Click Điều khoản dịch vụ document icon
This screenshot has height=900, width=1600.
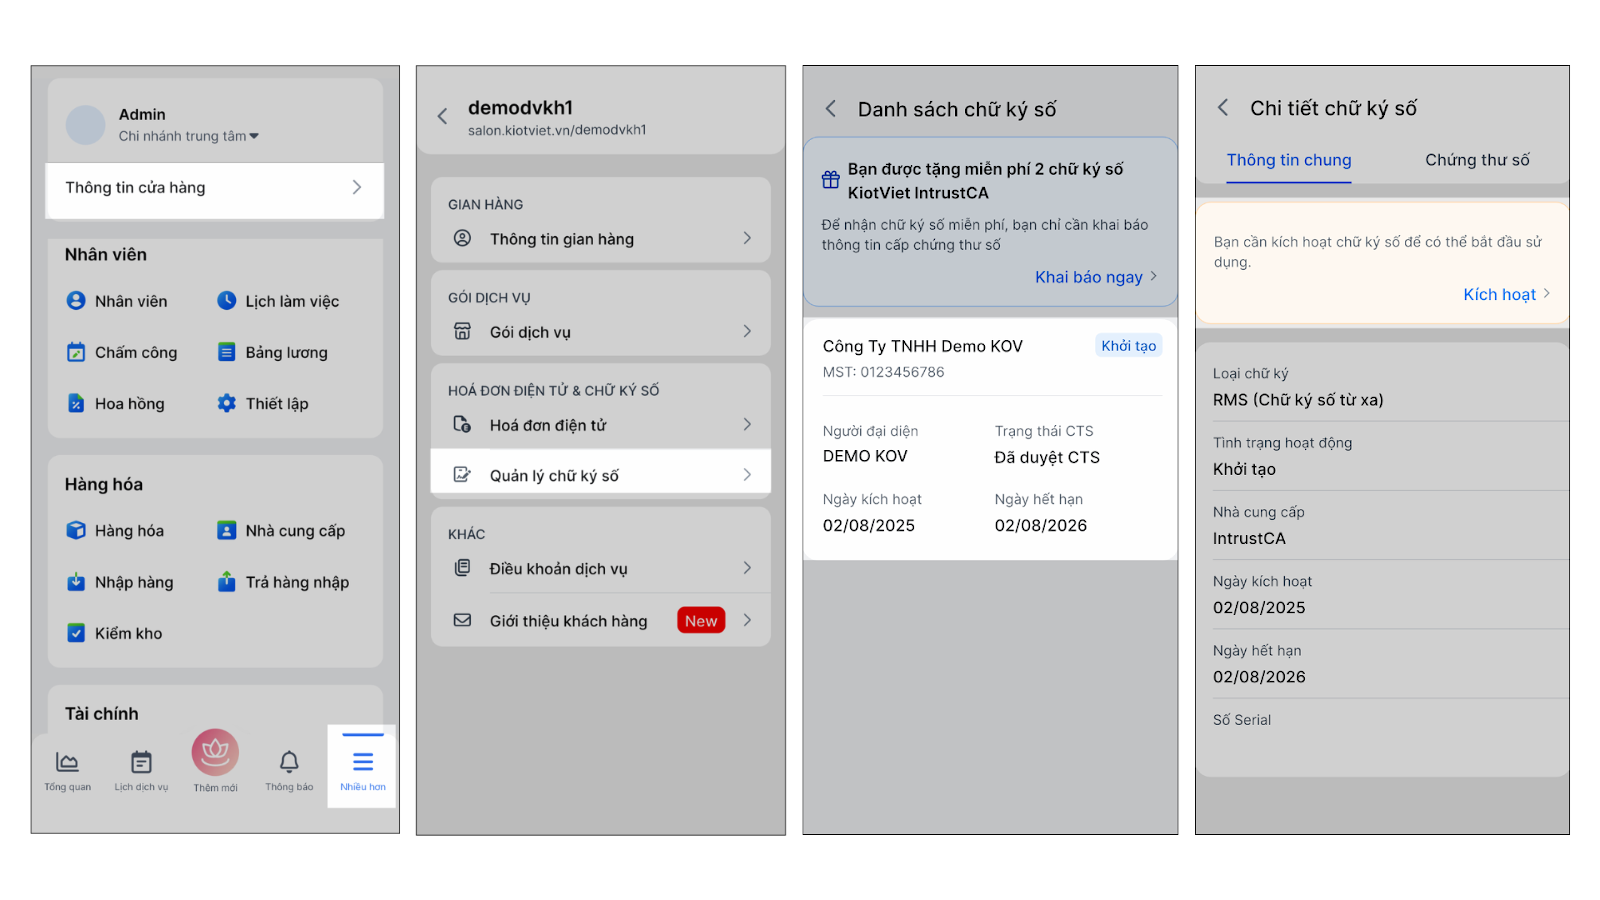point(462,567)
